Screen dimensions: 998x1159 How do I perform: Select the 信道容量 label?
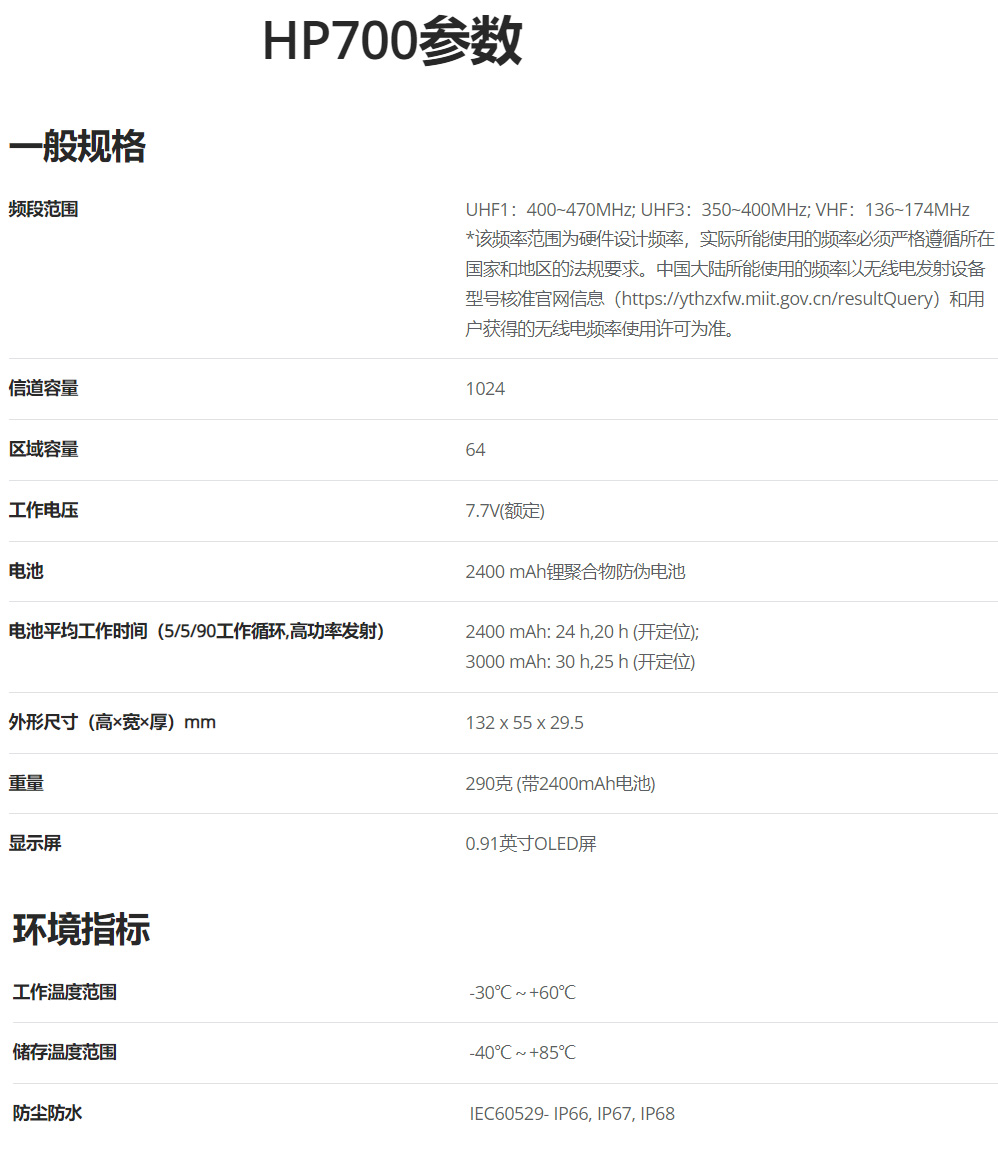pos(44,389)
